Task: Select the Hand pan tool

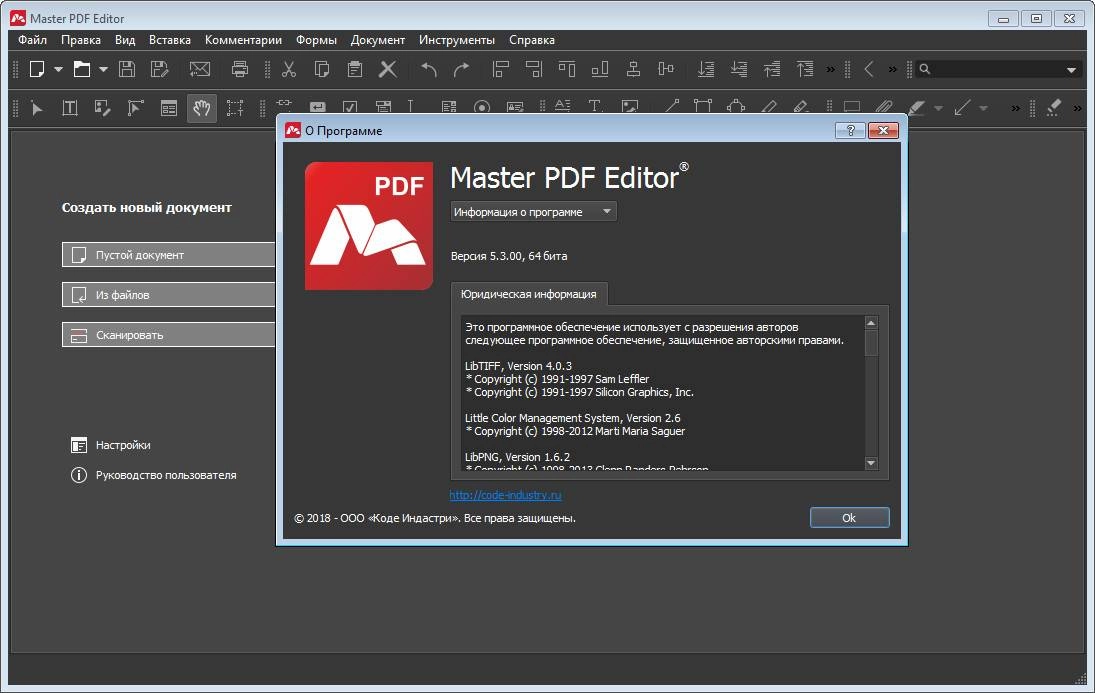Action: pos(202,108)
